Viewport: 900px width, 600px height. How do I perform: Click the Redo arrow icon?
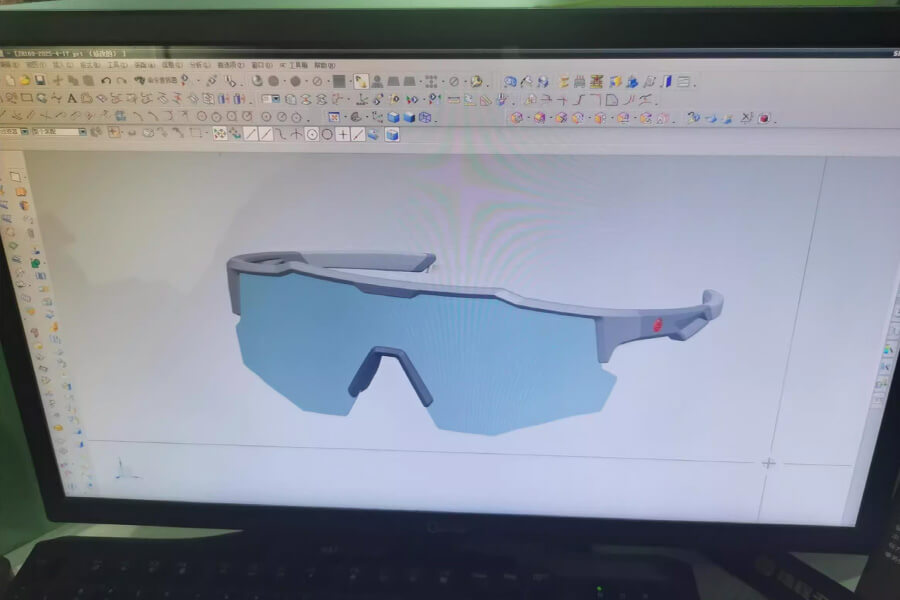[x=122, y=80]
